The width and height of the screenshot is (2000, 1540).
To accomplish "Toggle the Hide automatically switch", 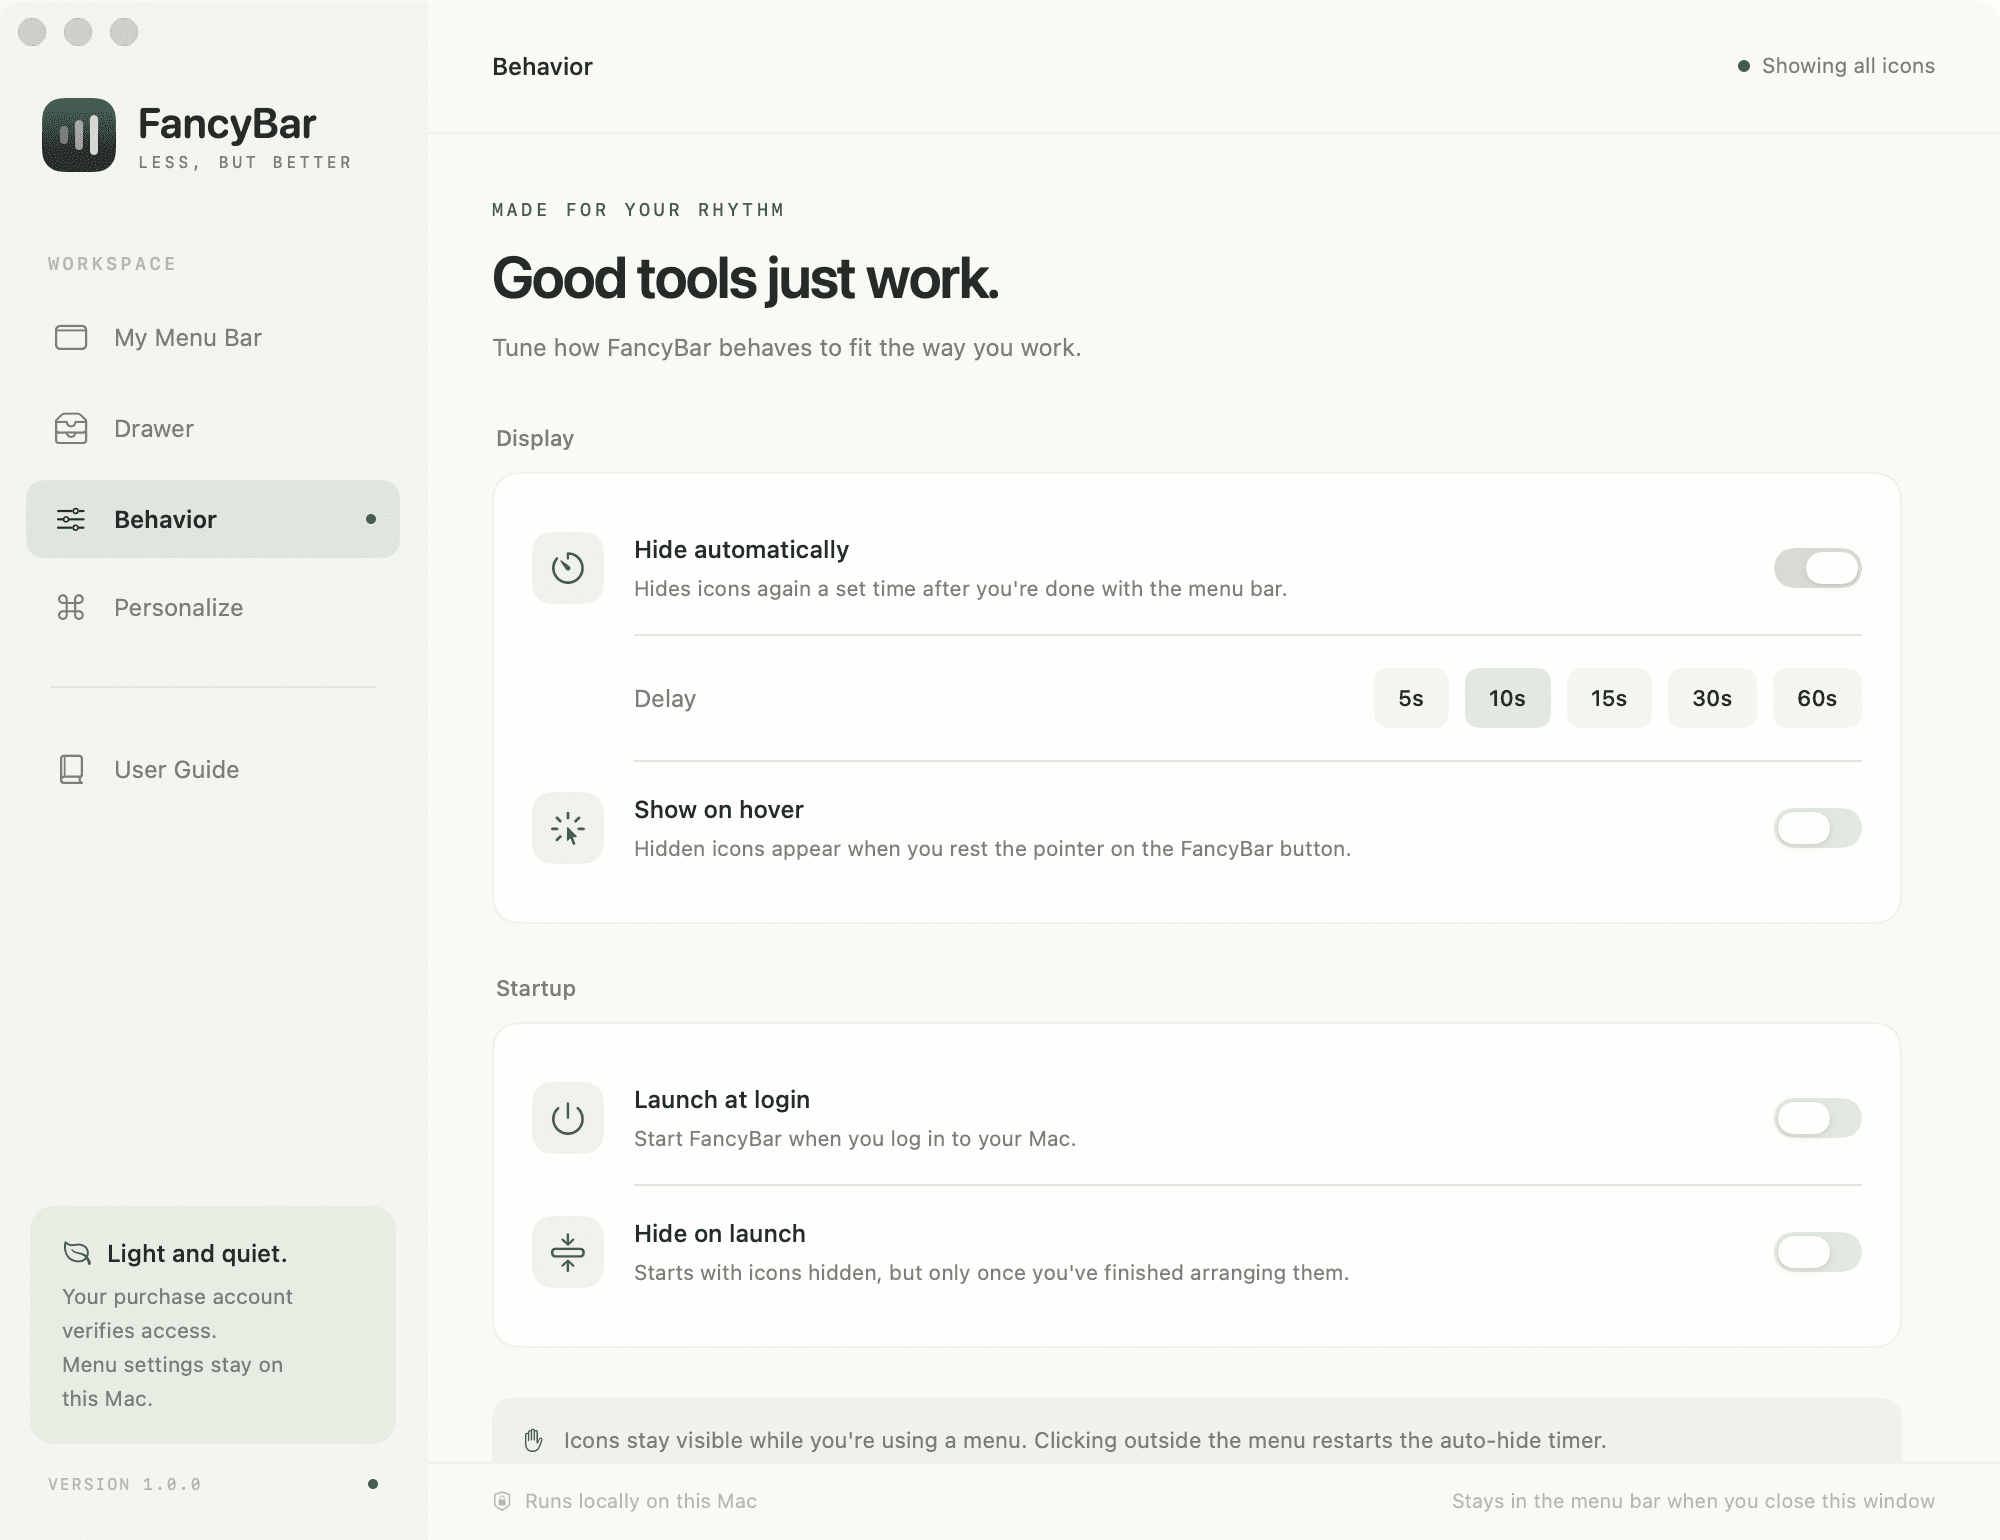I will point(1818,568).
